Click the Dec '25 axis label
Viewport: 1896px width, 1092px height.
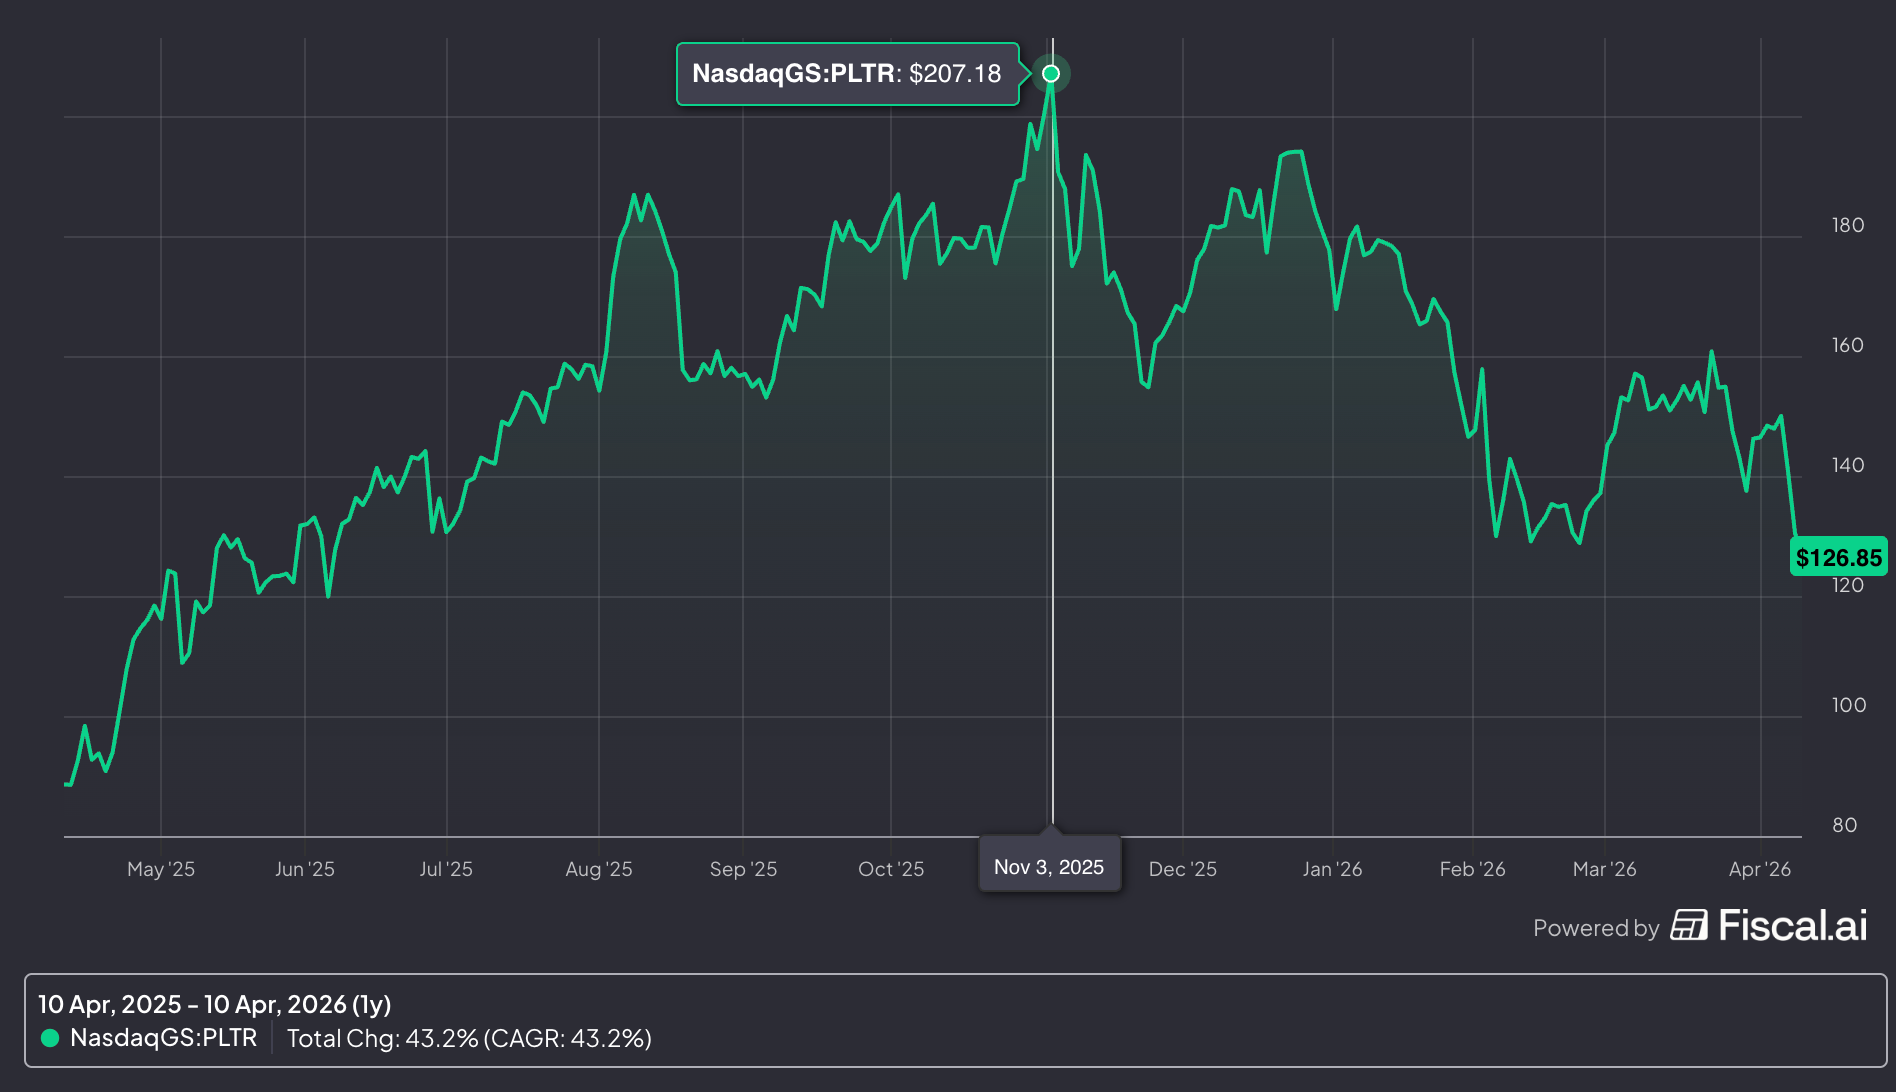(1183, 869)
